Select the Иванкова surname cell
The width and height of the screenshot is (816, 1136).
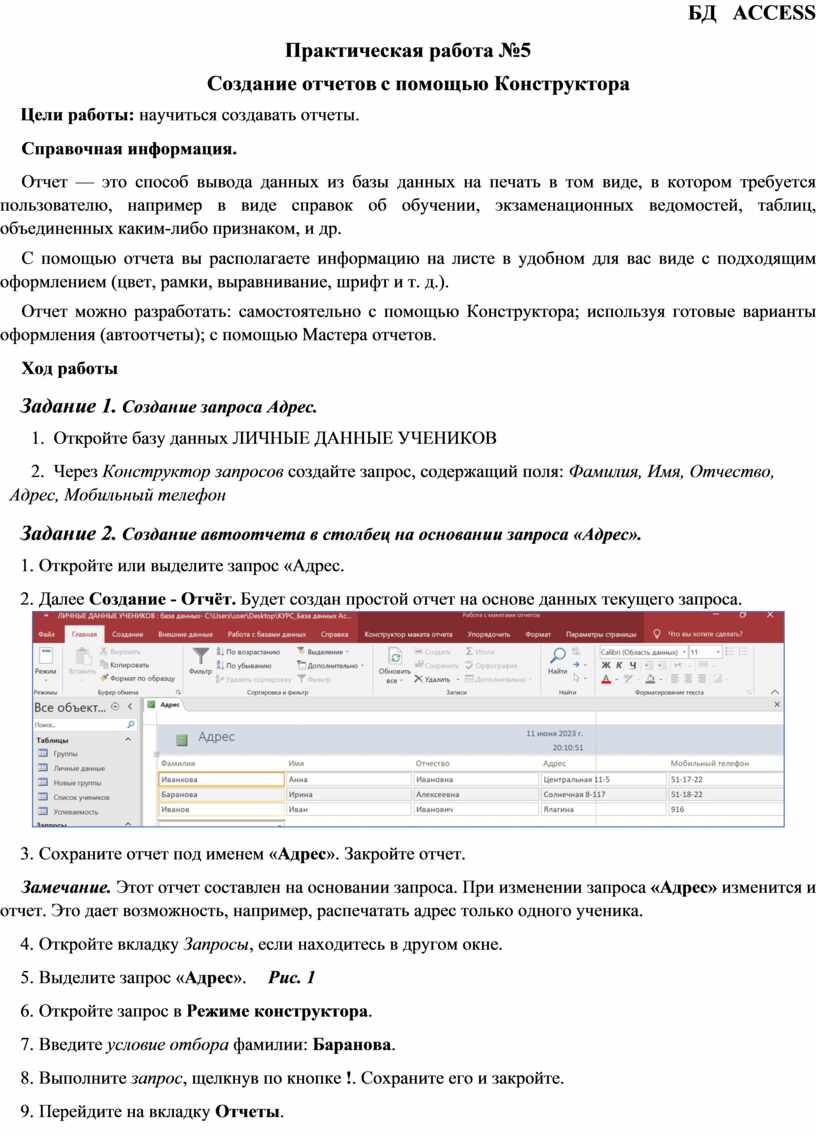[221, 780]
